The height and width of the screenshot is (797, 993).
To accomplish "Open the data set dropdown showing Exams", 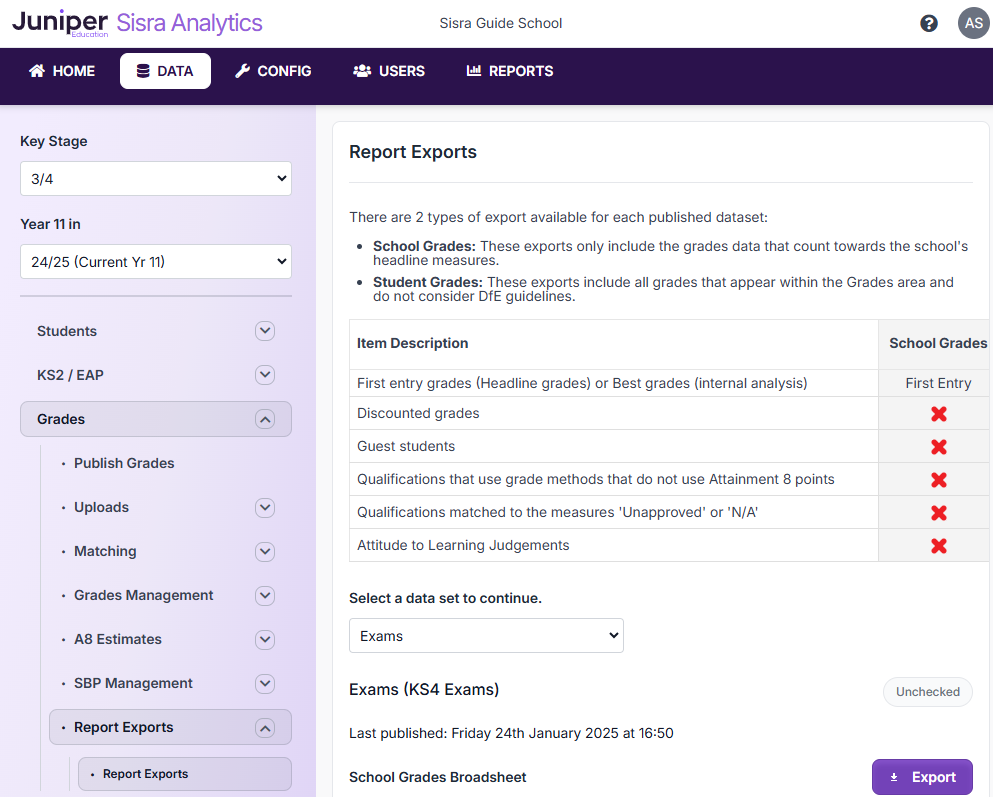I will click(486, 636).
